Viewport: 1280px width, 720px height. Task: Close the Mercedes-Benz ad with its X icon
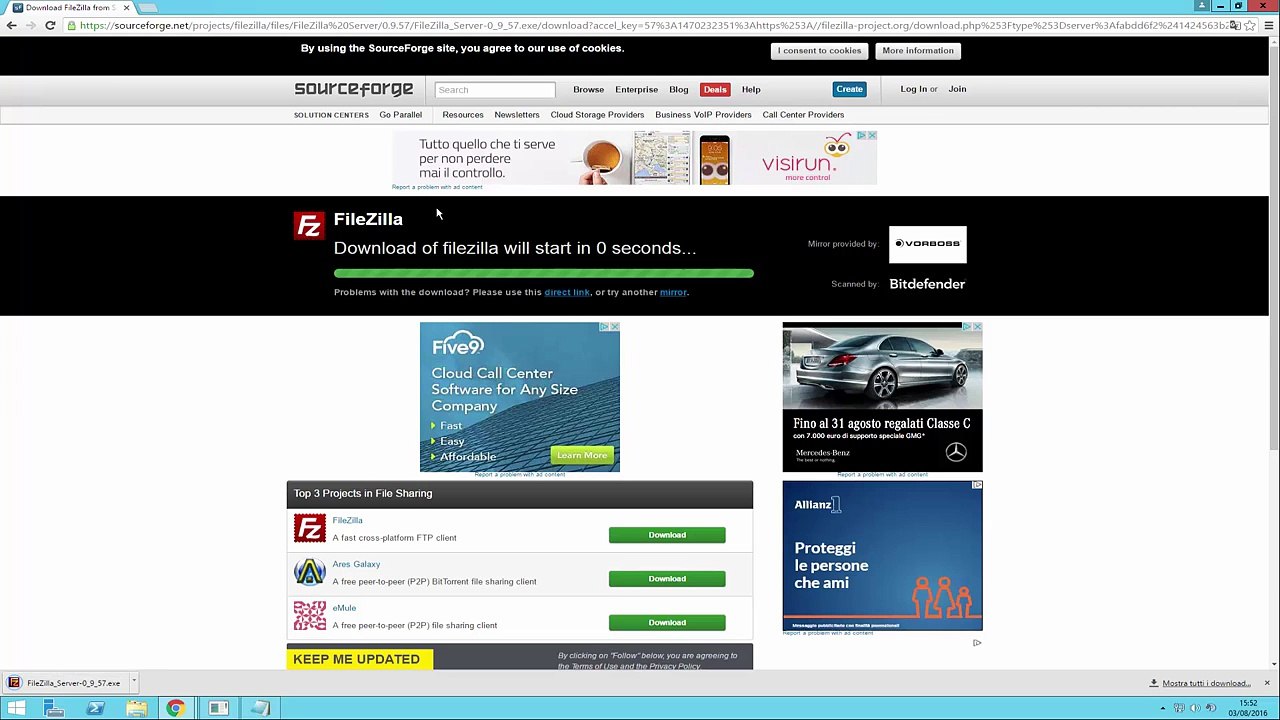977,327
